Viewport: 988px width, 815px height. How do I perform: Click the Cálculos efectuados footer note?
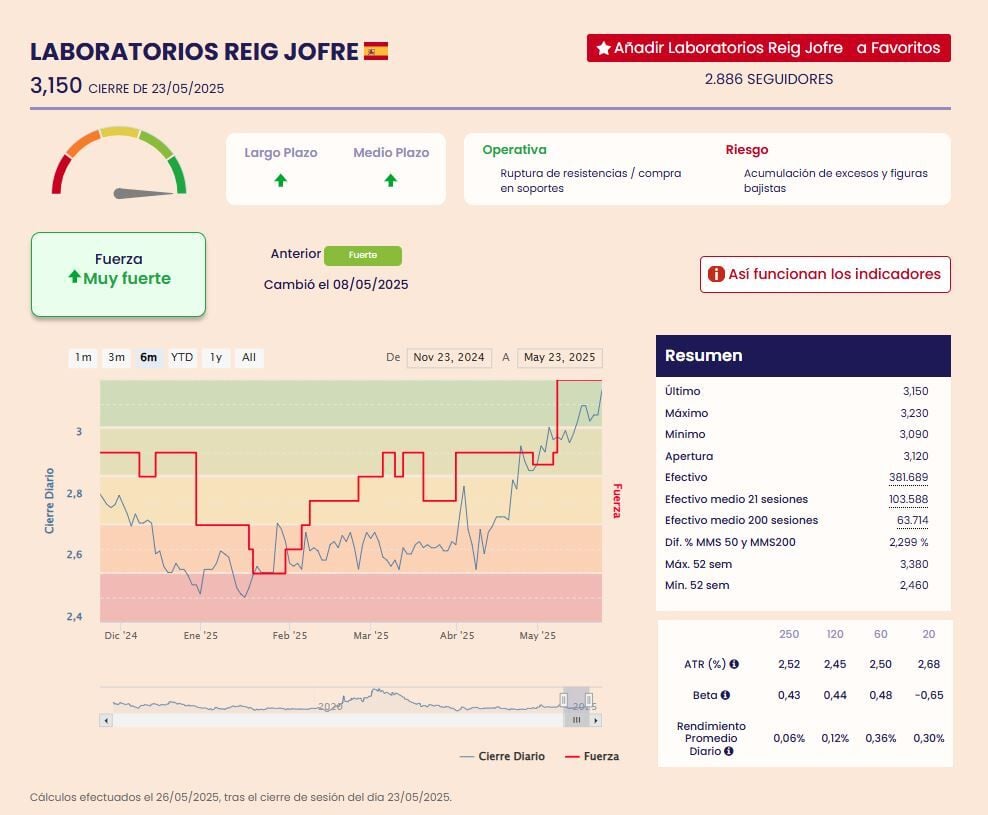click(x=241, y=797)
